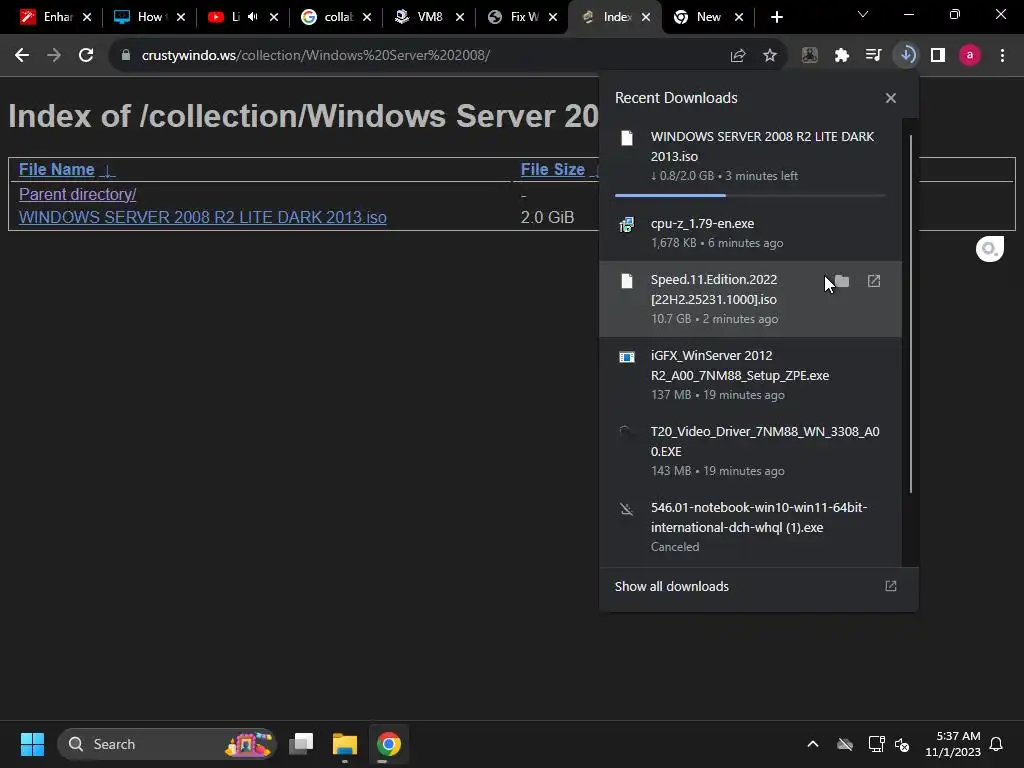Open the Windows Start menu
Image resolution: width=1024 pixels, height=768 pixels.
point(32,744)
